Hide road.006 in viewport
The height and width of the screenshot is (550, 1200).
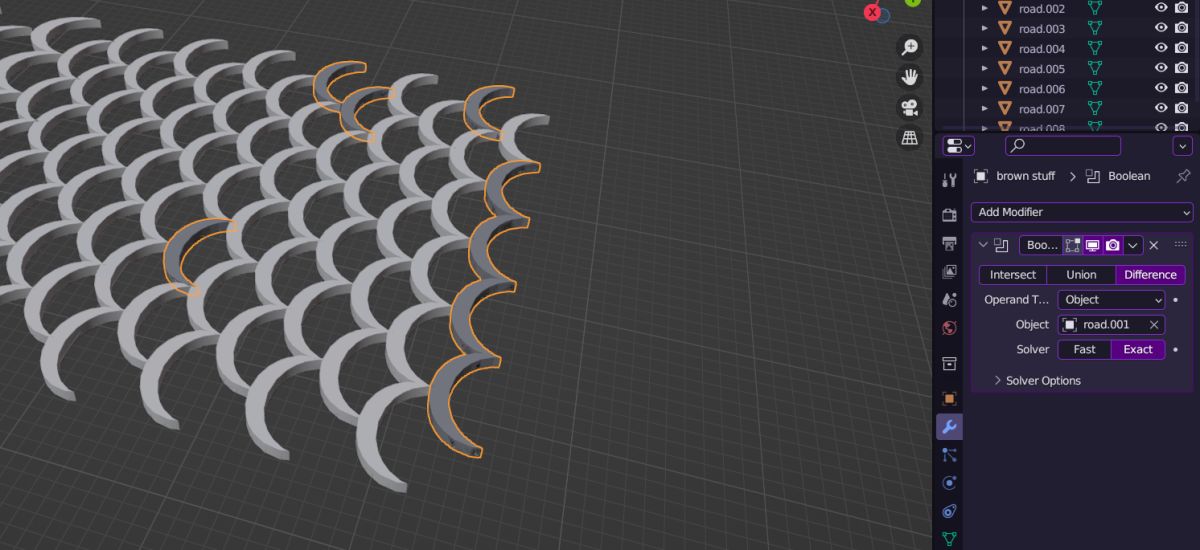pyautogui.click(x=1161, y=88)
